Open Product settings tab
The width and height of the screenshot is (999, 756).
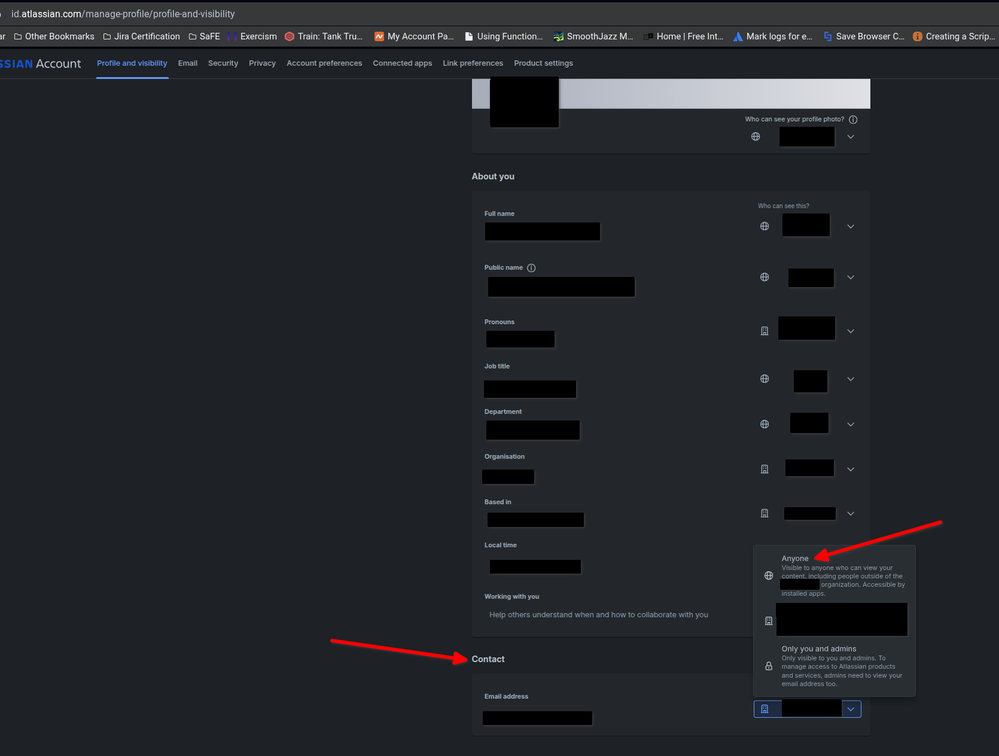(x=543, y=63)
